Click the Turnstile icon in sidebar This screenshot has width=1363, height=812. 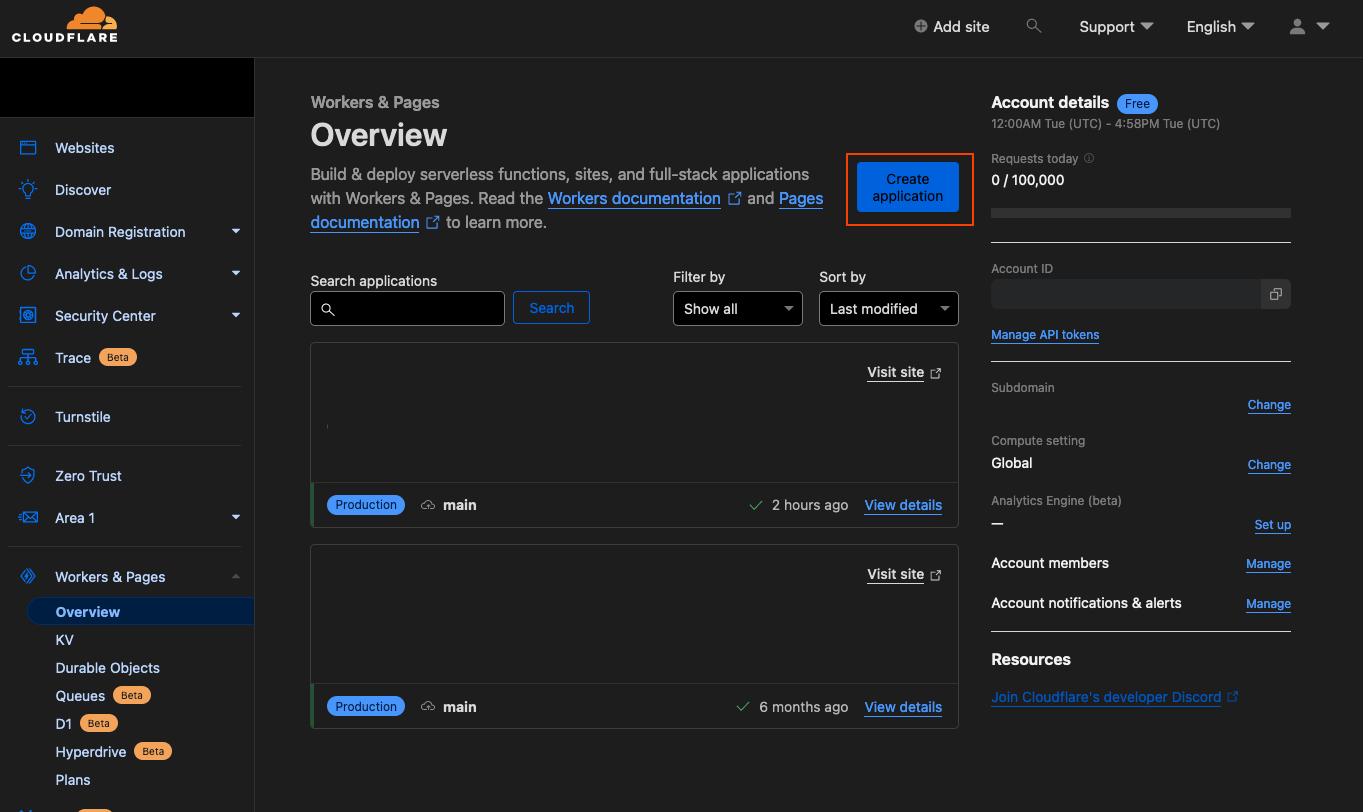28,417
